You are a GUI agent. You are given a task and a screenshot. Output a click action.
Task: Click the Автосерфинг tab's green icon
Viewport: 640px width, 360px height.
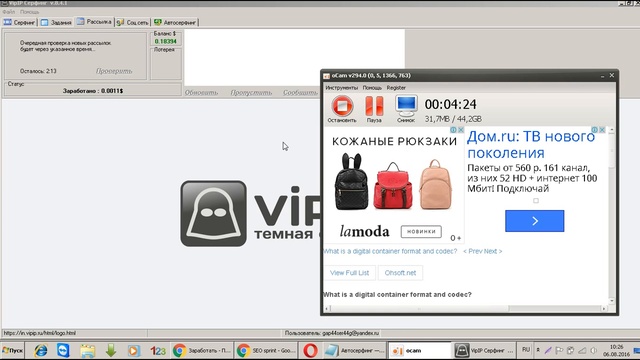click(158, 22)
